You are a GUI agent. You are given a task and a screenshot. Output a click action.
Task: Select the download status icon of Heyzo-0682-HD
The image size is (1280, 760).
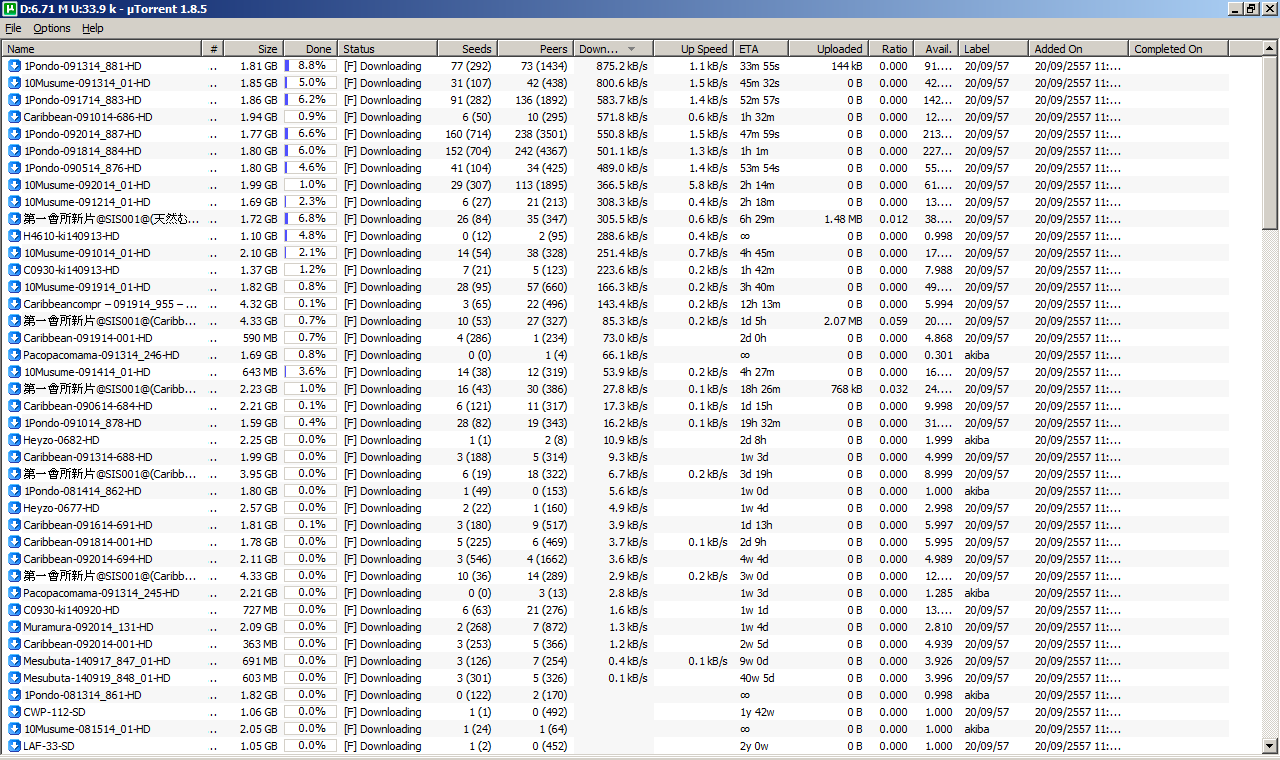tap(14, 440)
